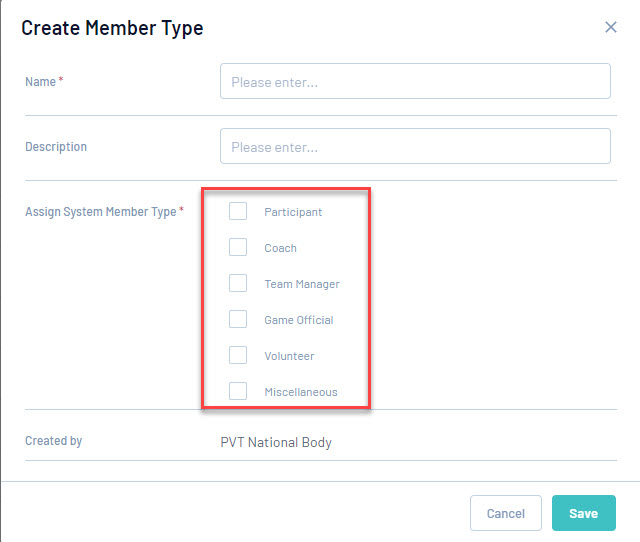Click the "Assign System Member Type" field label
The image size is (640, 542).
click(101, 212)
